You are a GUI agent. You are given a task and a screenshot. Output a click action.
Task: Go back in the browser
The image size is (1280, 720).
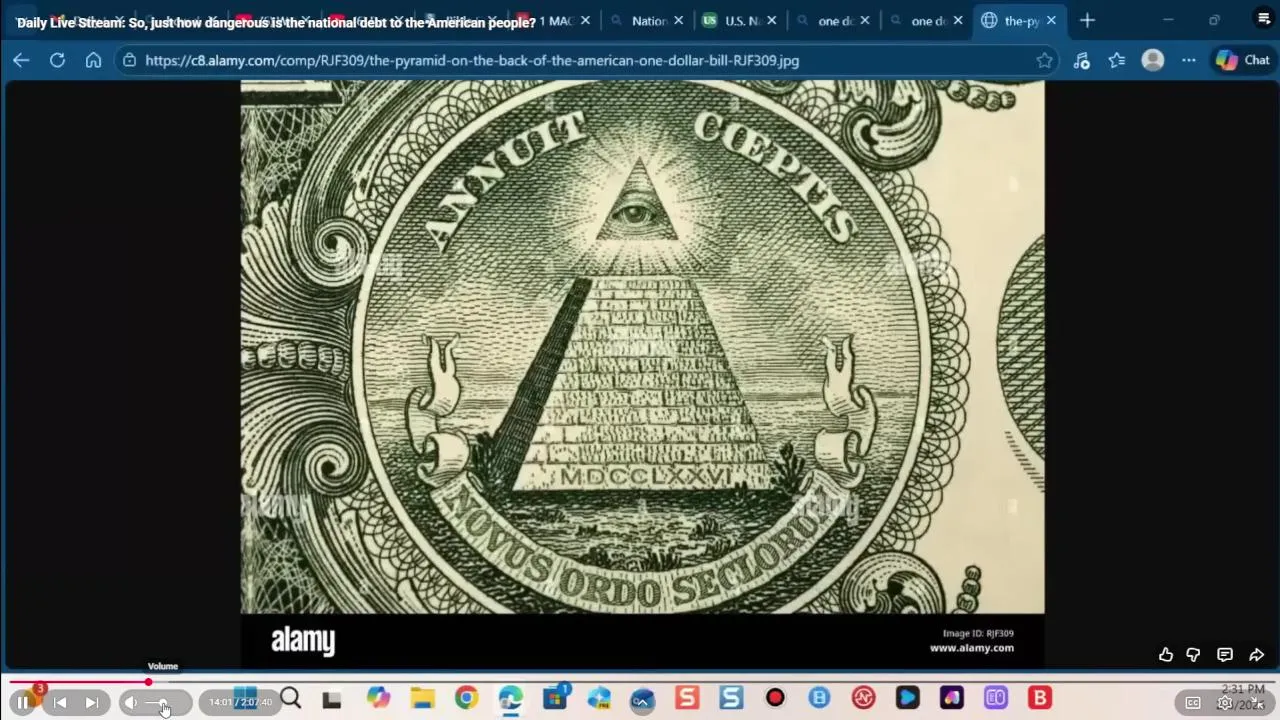click(x=21, y=60)
